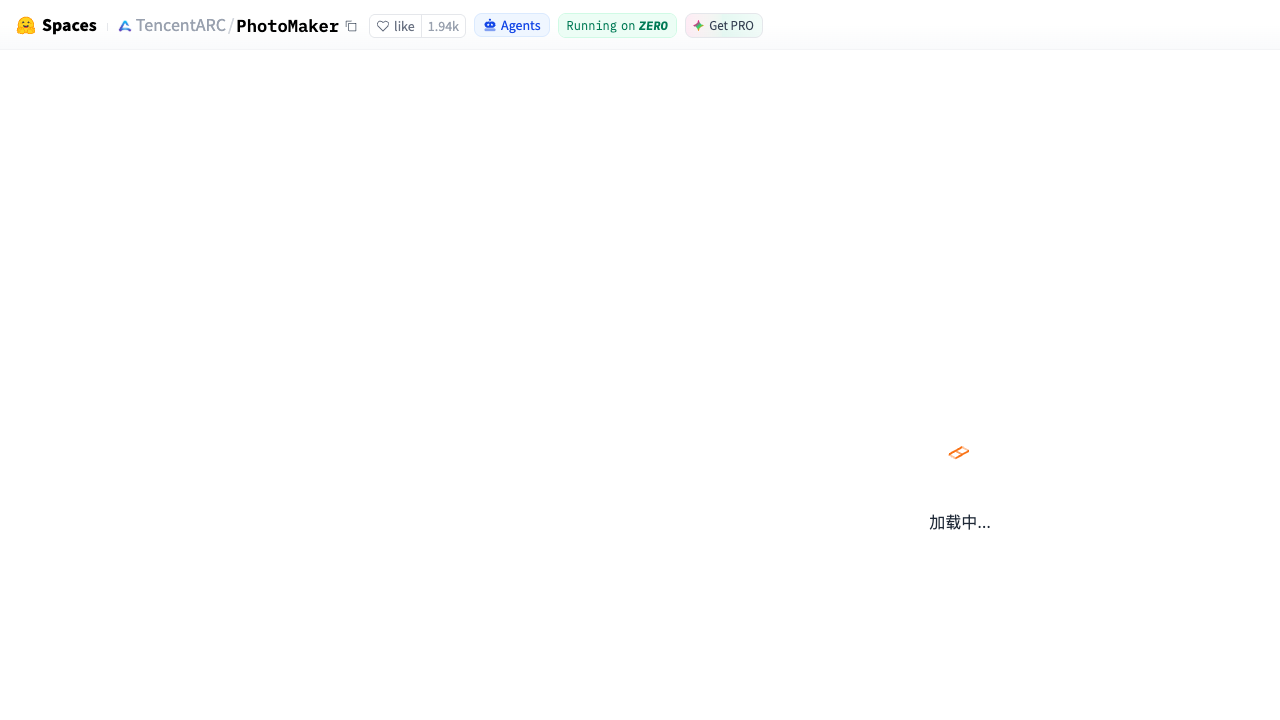Viewport: 1280px width, 720px height.
Task: Like the PhotoMaker space
Action: coord(396,26)
